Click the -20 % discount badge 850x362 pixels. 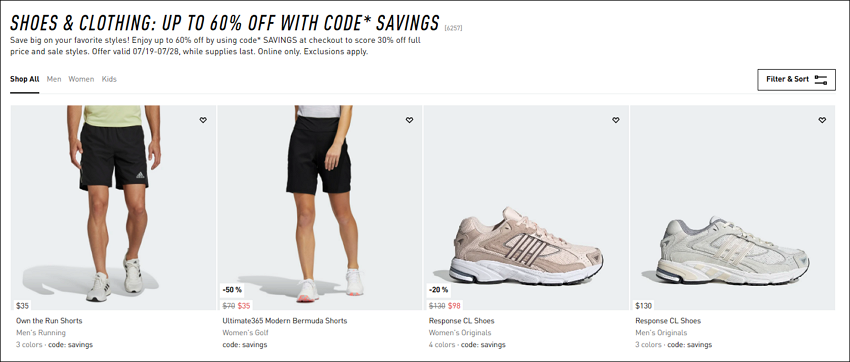pos(438,289)
